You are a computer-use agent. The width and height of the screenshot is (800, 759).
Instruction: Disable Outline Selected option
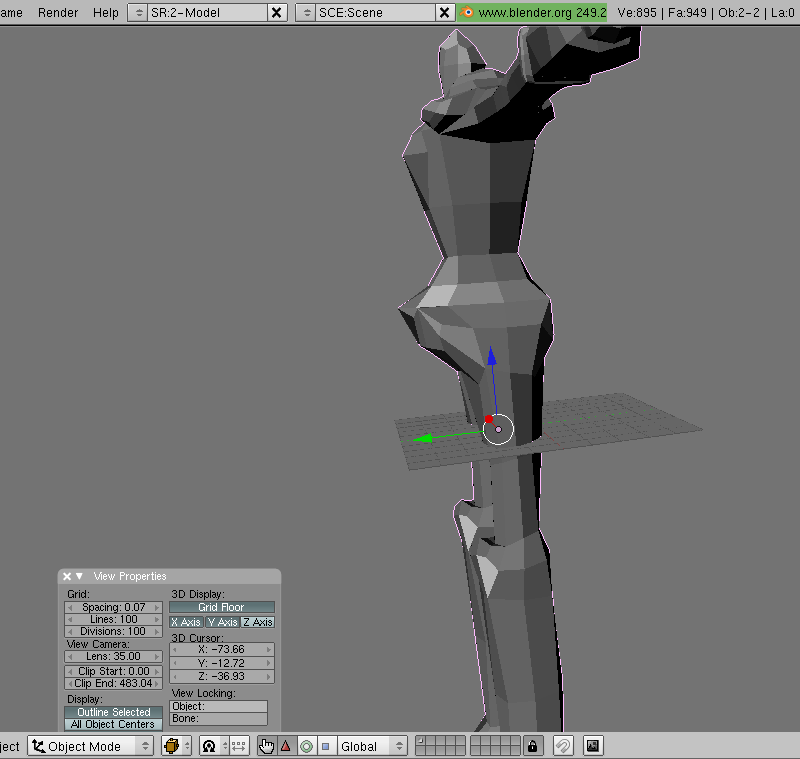[113, 711]
